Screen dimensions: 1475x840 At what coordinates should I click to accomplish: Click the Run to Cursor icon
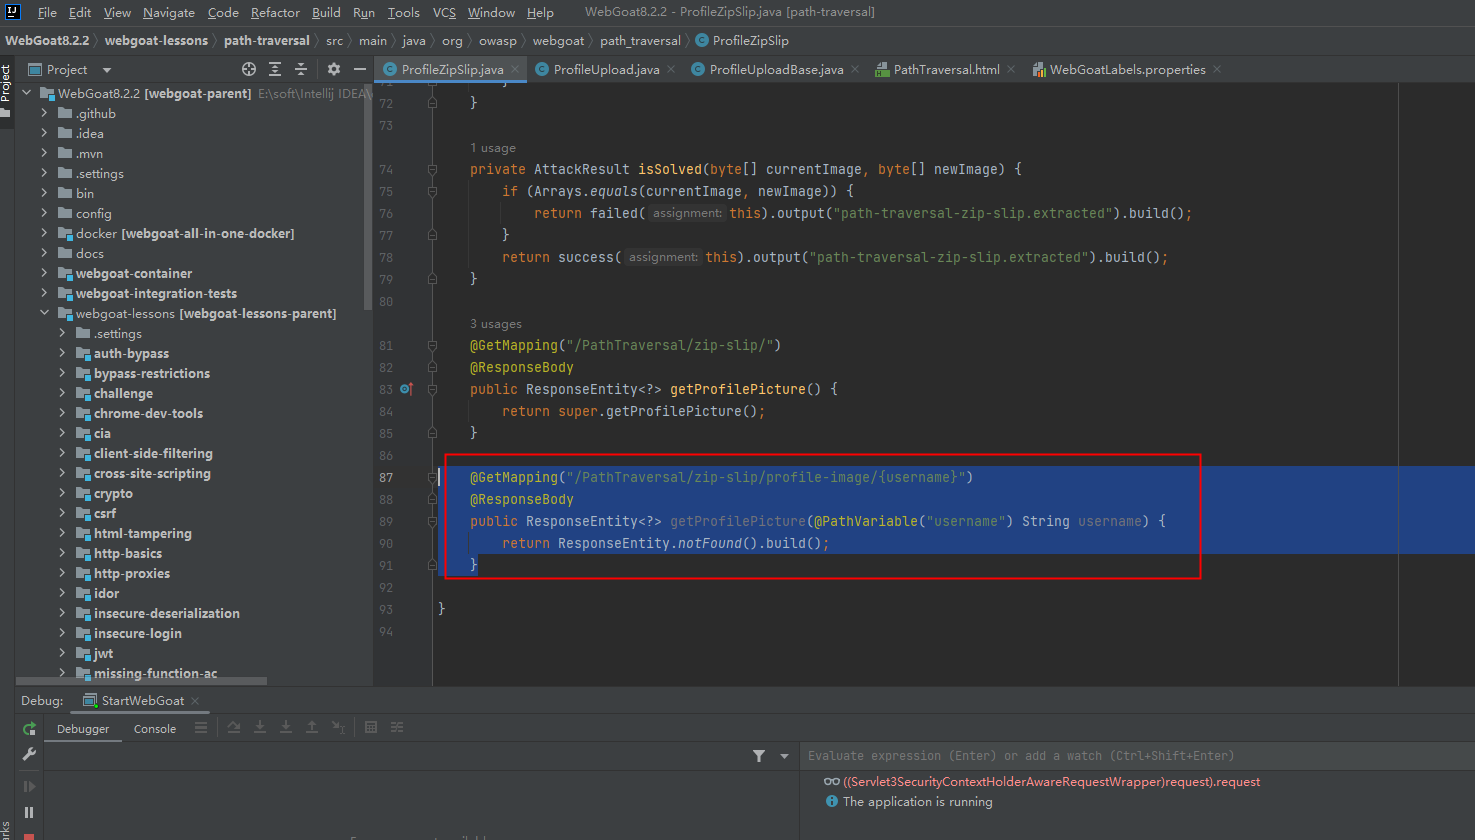pos(338,727)
